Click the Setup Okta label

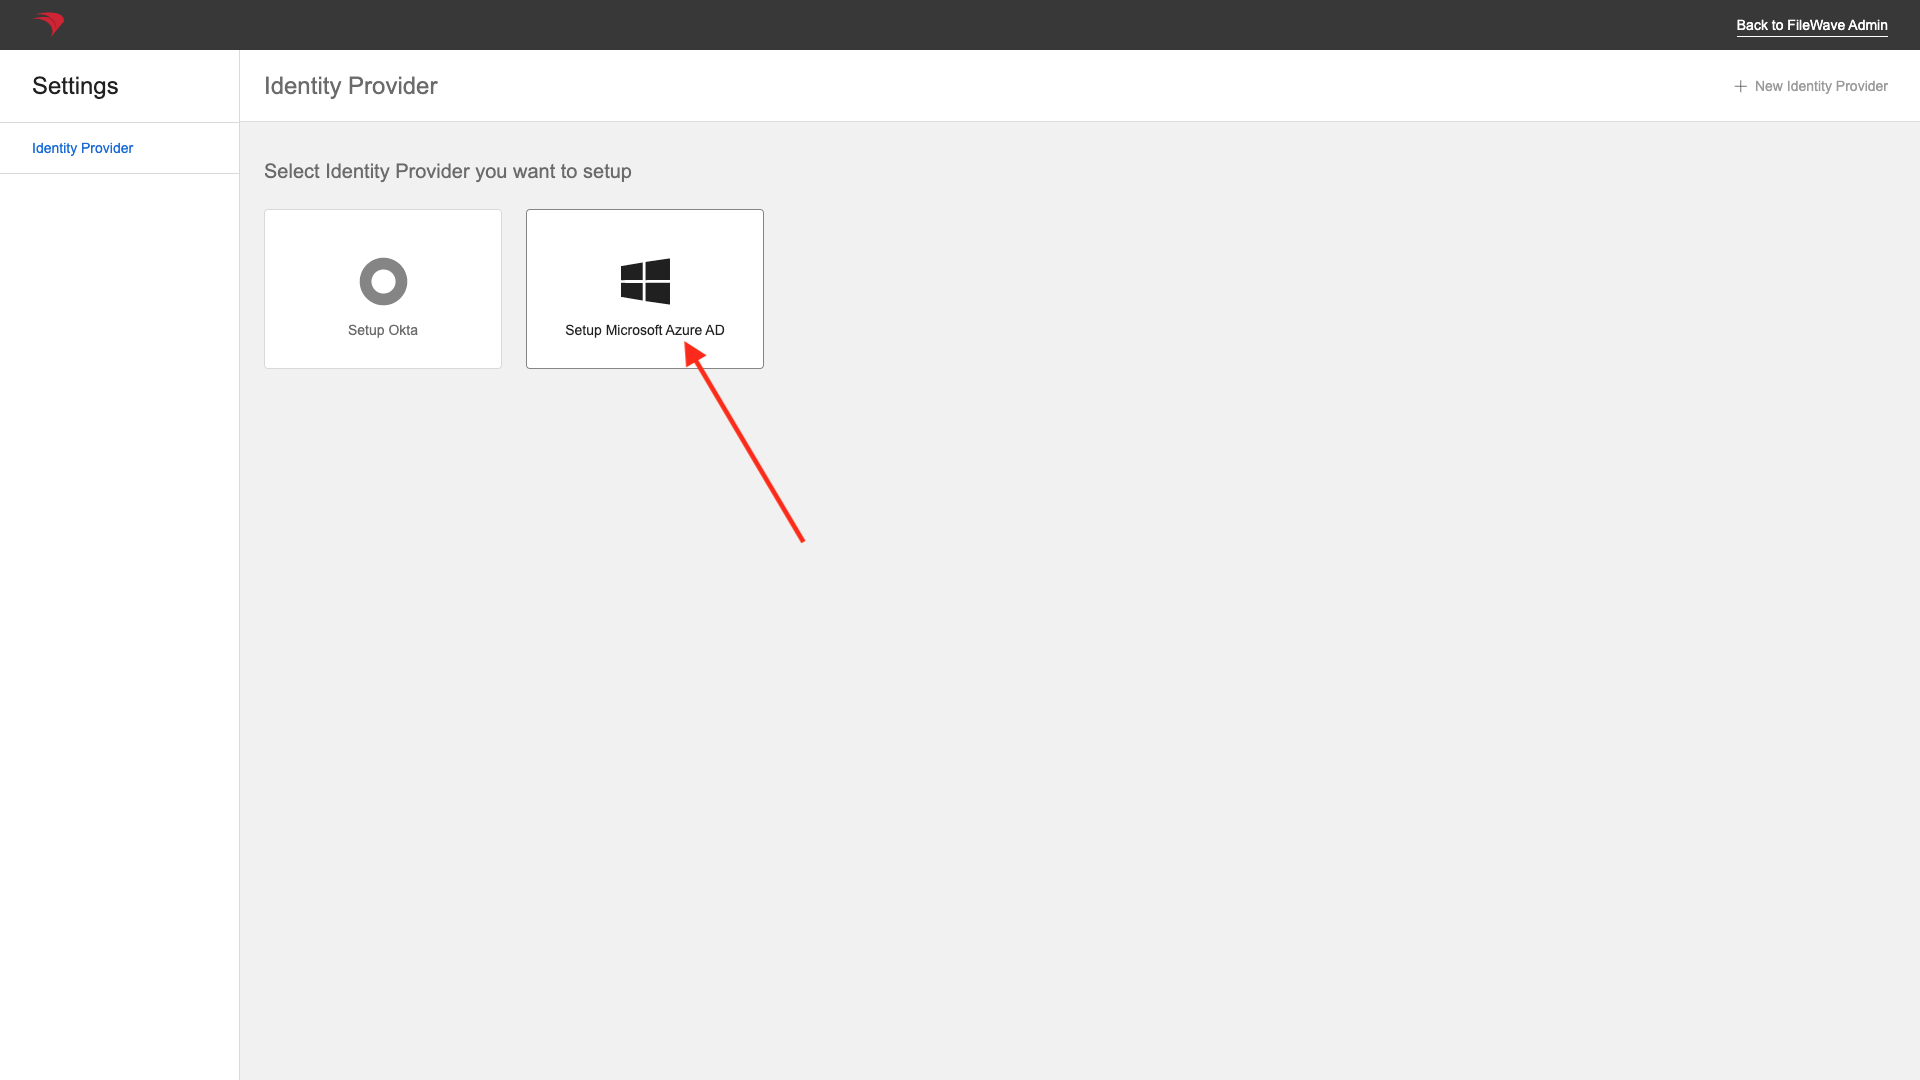click(x=383, y=330)
